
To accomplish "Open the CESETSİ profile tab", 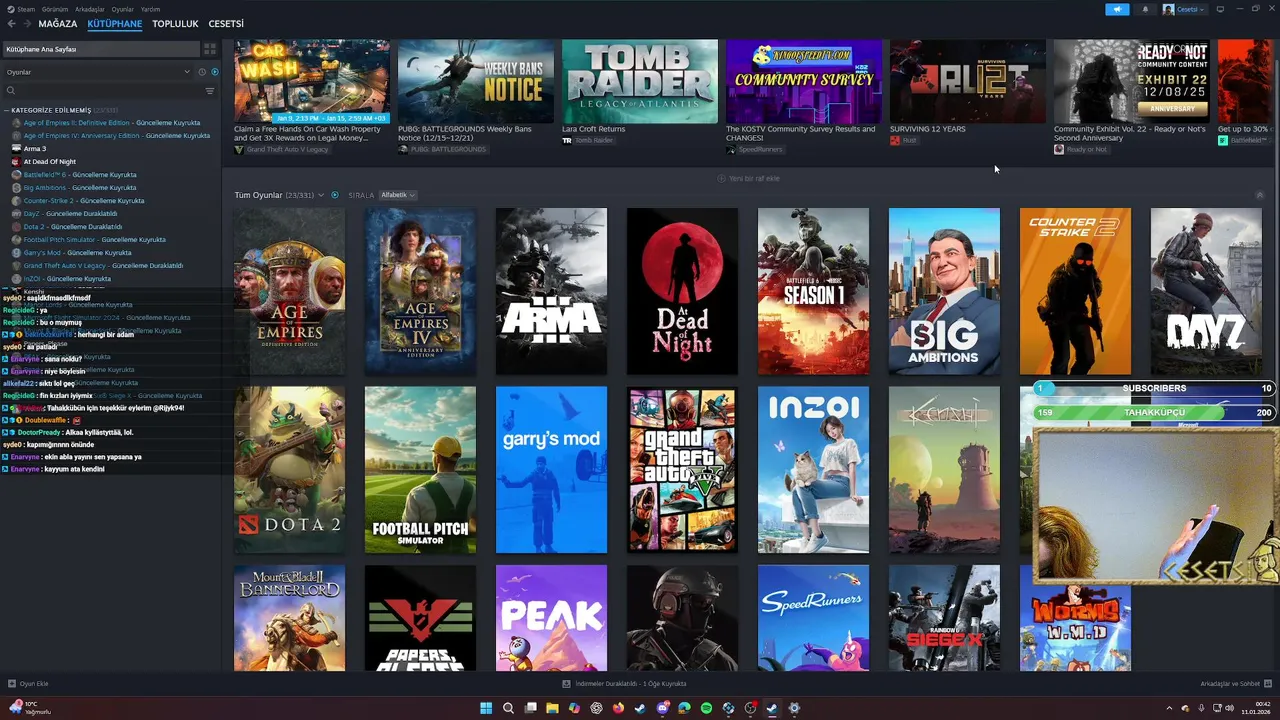I will coord(226,24).
